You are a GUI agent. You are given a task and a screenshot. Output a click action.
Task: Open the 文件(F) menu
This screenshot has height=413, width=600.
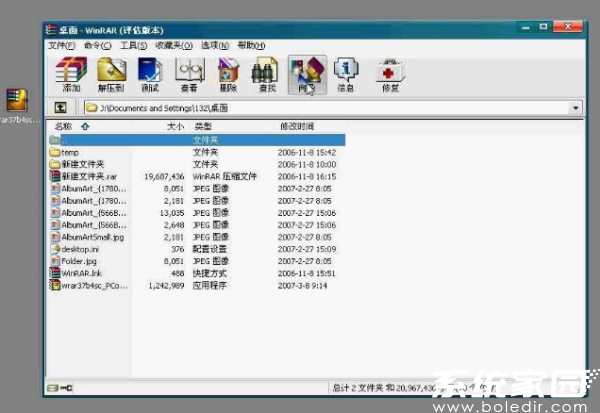click(61, 46)
